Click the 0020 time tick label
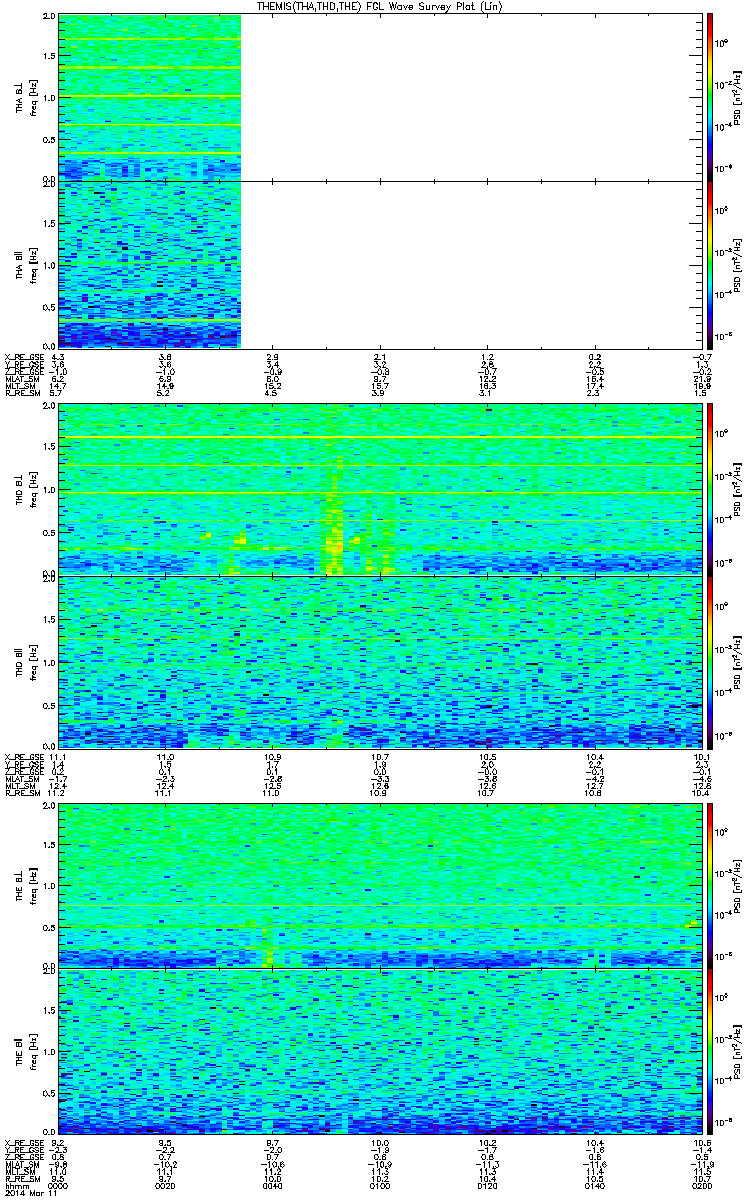750x1200 pixels. click(166, 1186)
